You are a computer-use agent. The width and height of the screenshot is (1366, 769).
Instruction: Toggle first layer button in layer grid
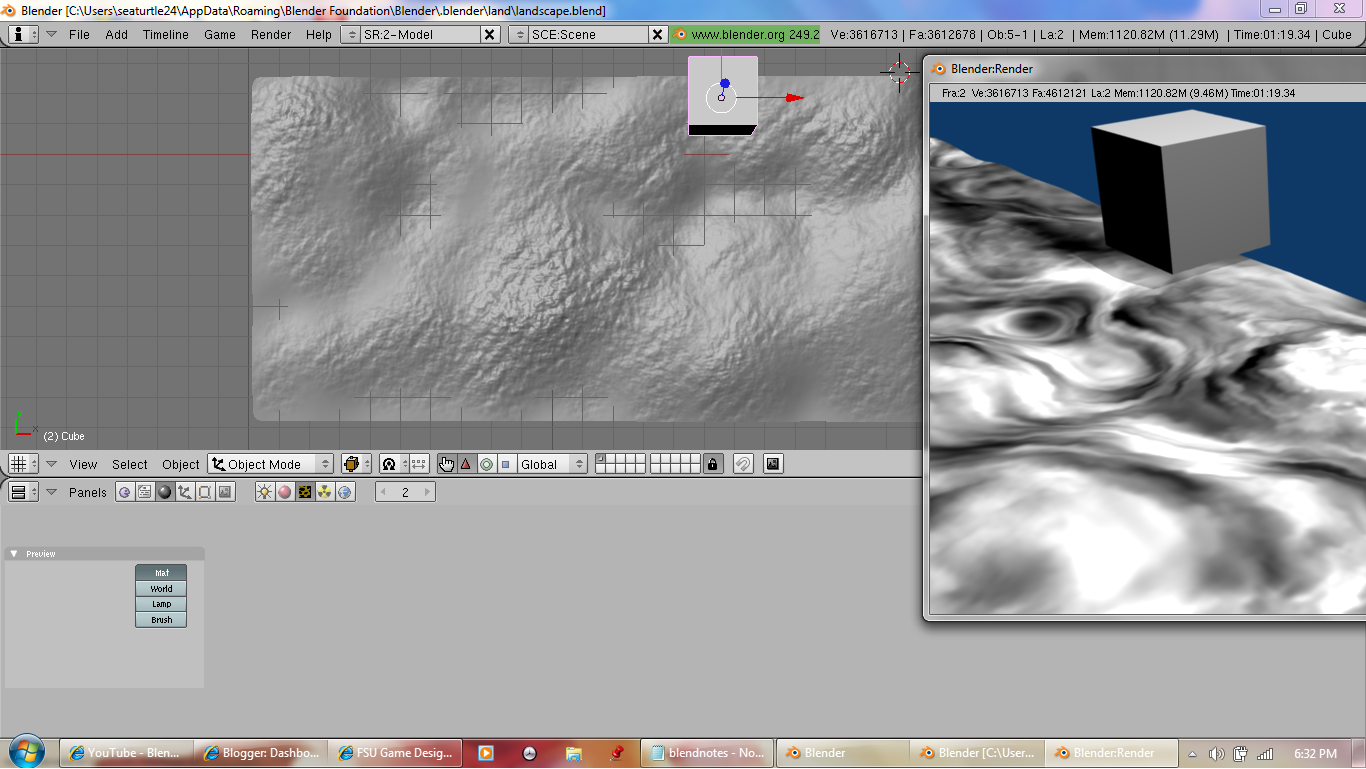click(x=600, y=459)
